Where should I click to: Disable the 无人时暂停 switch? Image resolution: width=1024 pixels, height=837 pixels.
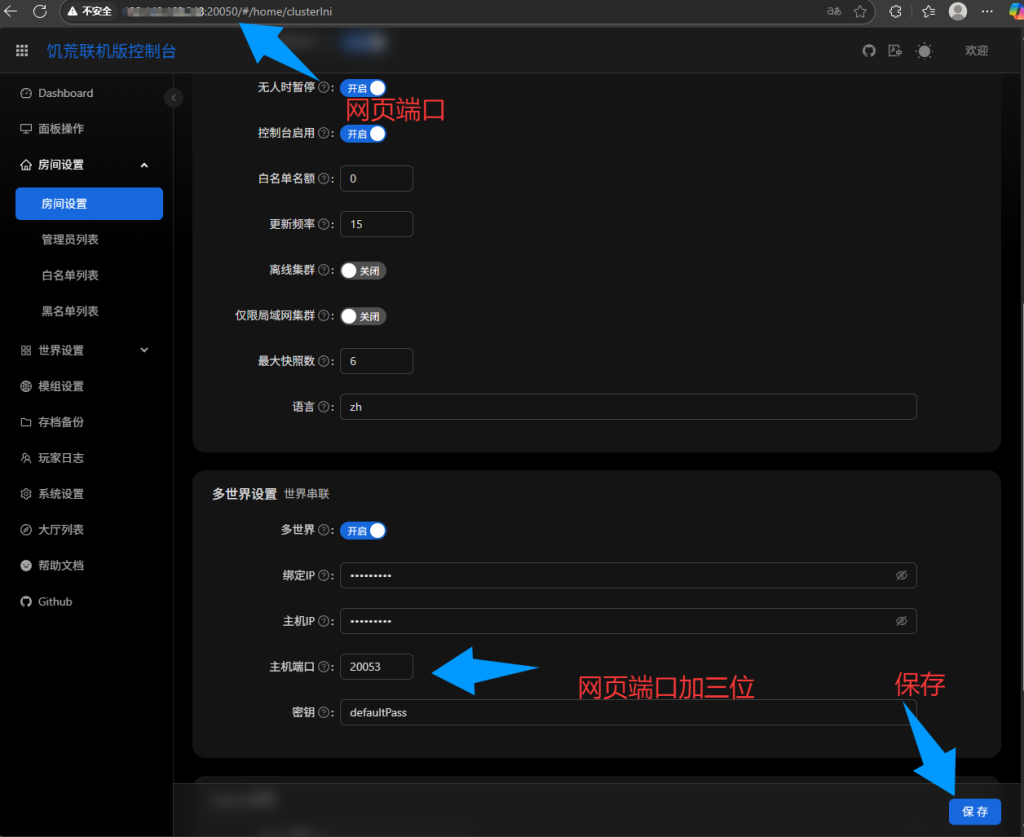(363, 88)
